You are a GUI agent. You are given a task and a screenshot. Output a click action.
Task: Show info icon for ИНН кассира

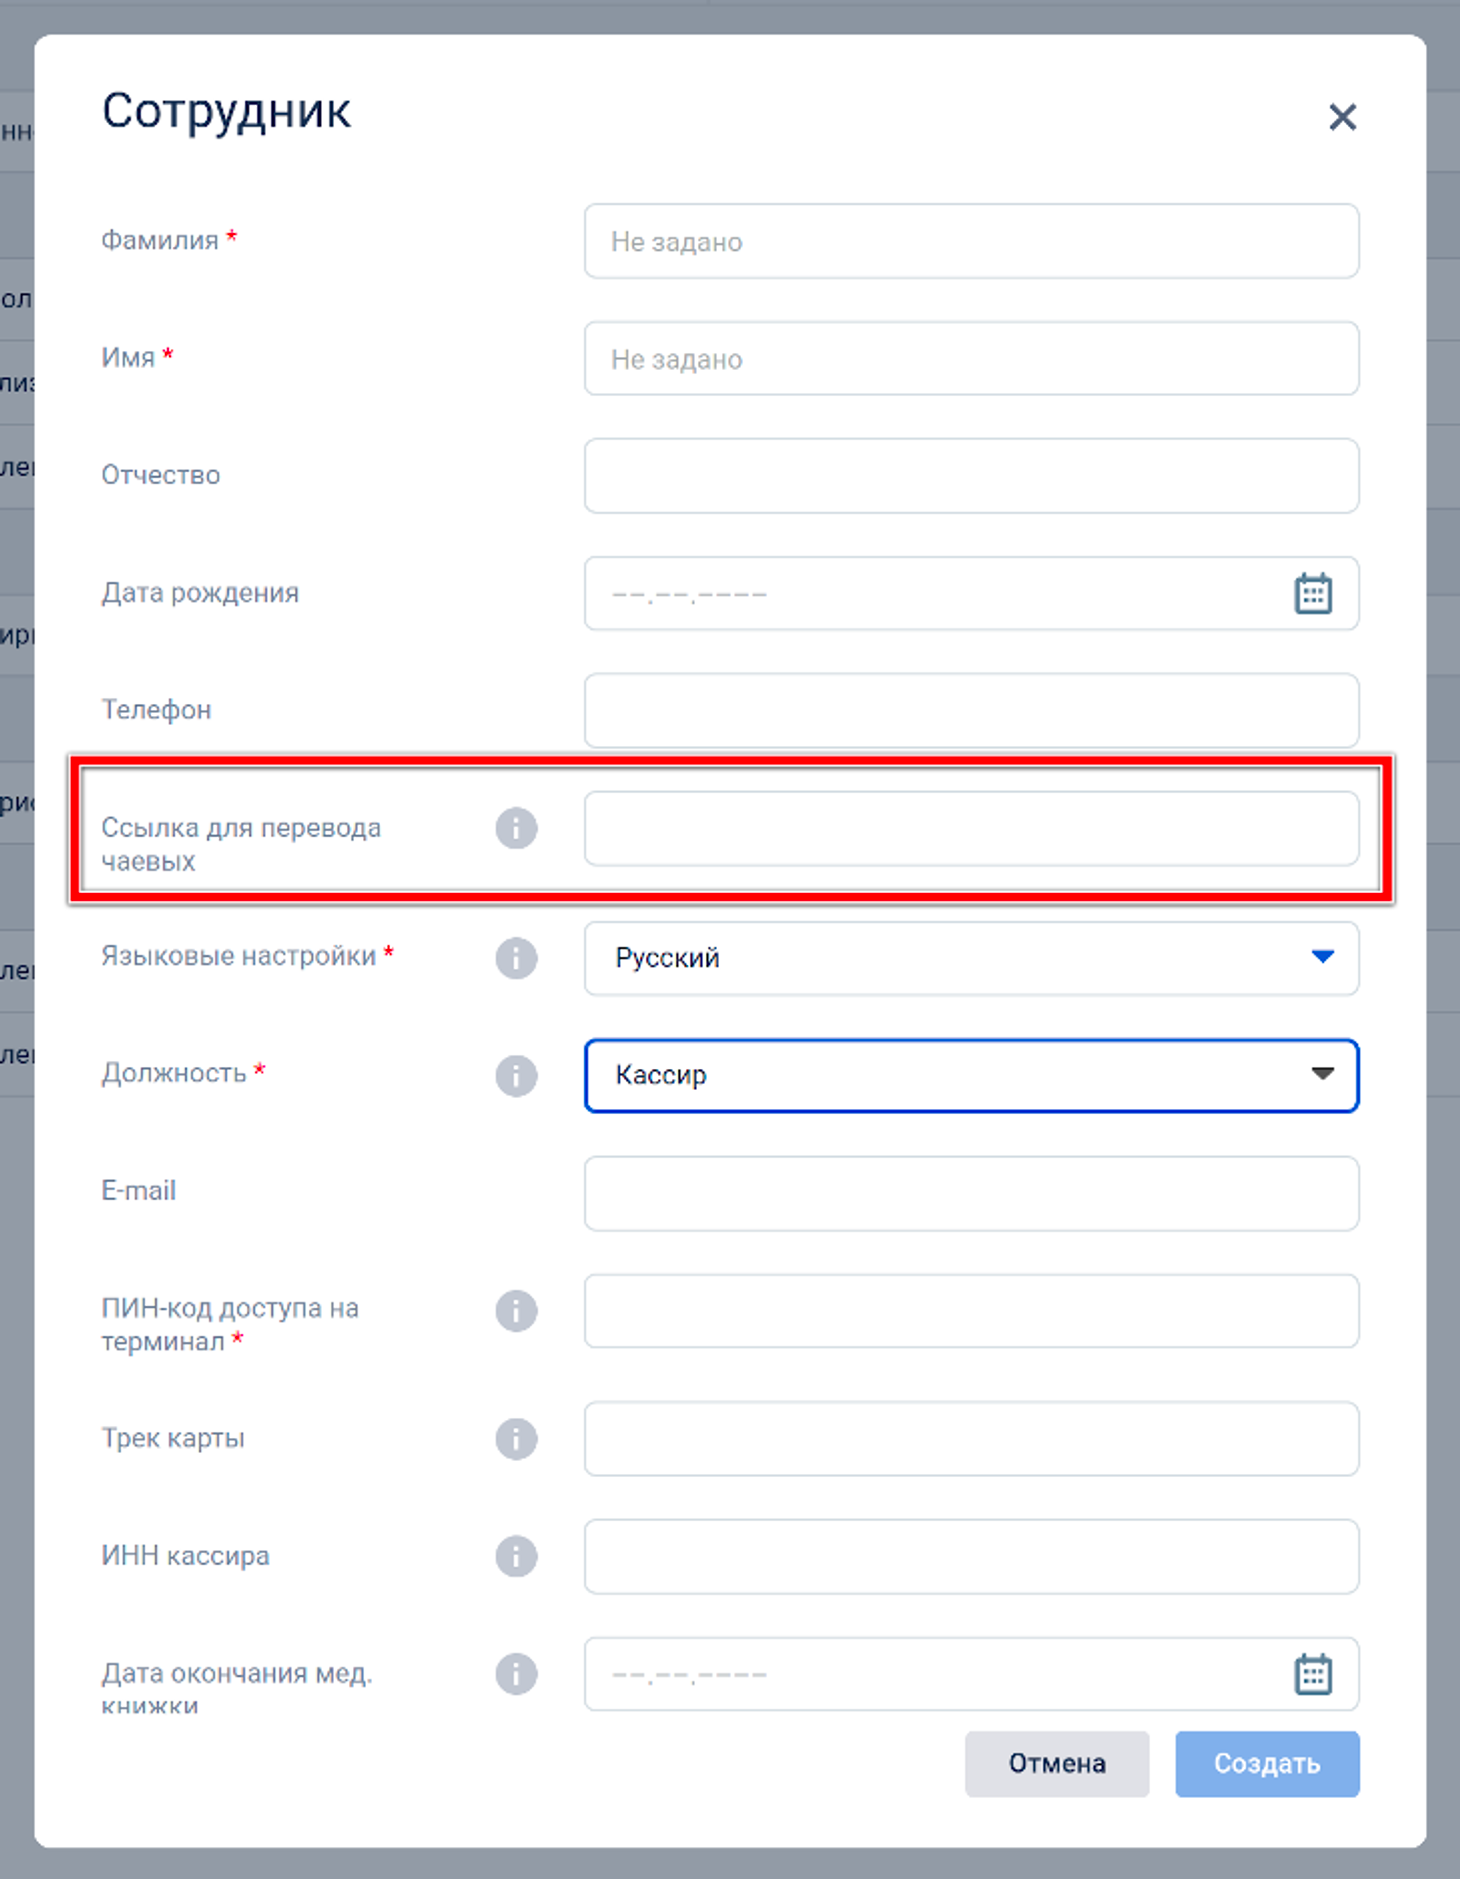coord(516,1556)
